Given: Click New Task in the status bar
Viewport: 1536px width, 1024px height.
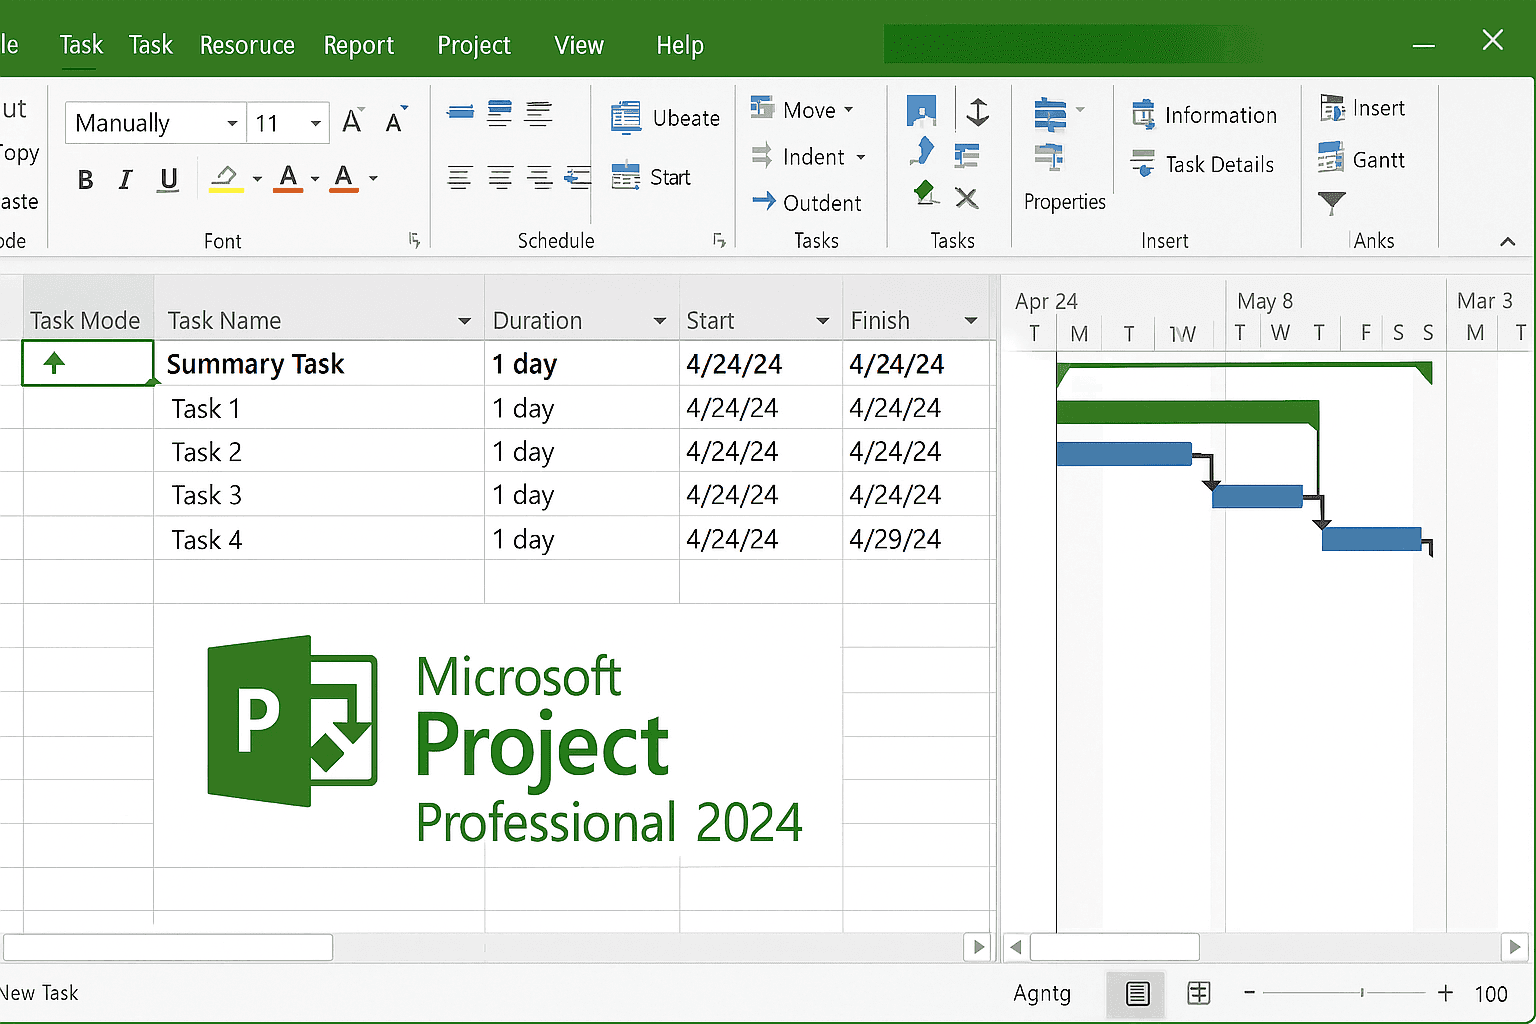Looking at the screenshot, I should click(41, 993).
